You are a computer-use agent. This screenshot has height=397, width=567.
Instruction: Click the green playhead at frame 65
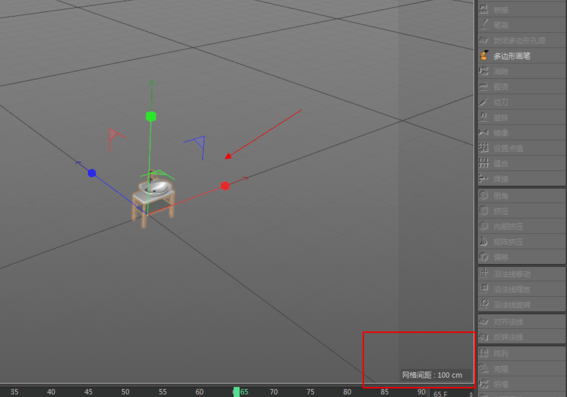point(236,392)
